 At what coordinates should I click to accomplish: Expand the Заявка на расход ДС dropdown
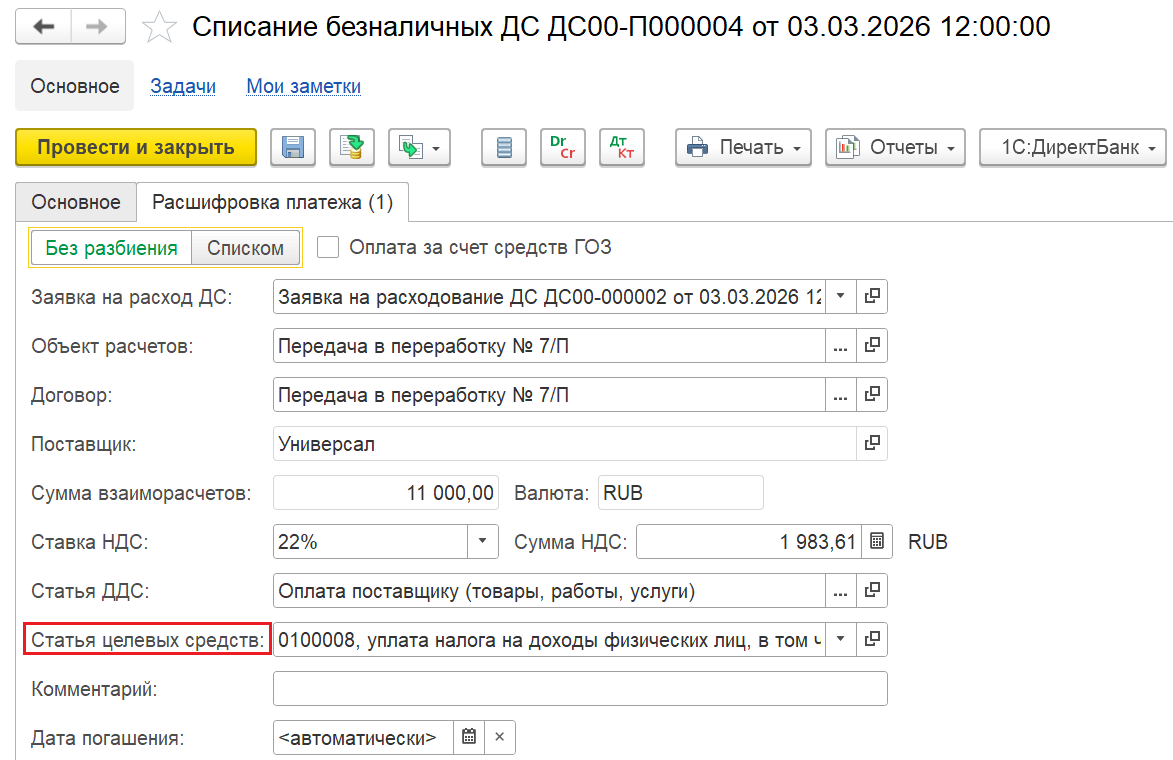[x=841, y=297]
